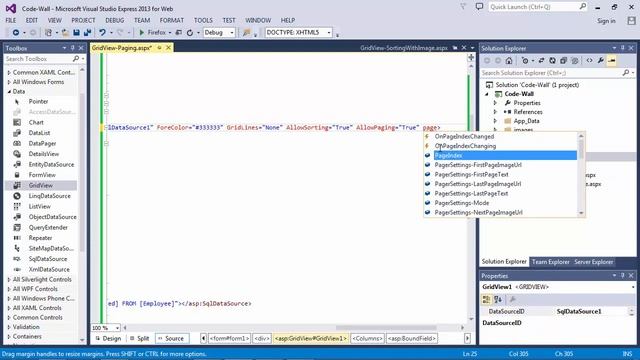Click Sign in link

point(606,21)
